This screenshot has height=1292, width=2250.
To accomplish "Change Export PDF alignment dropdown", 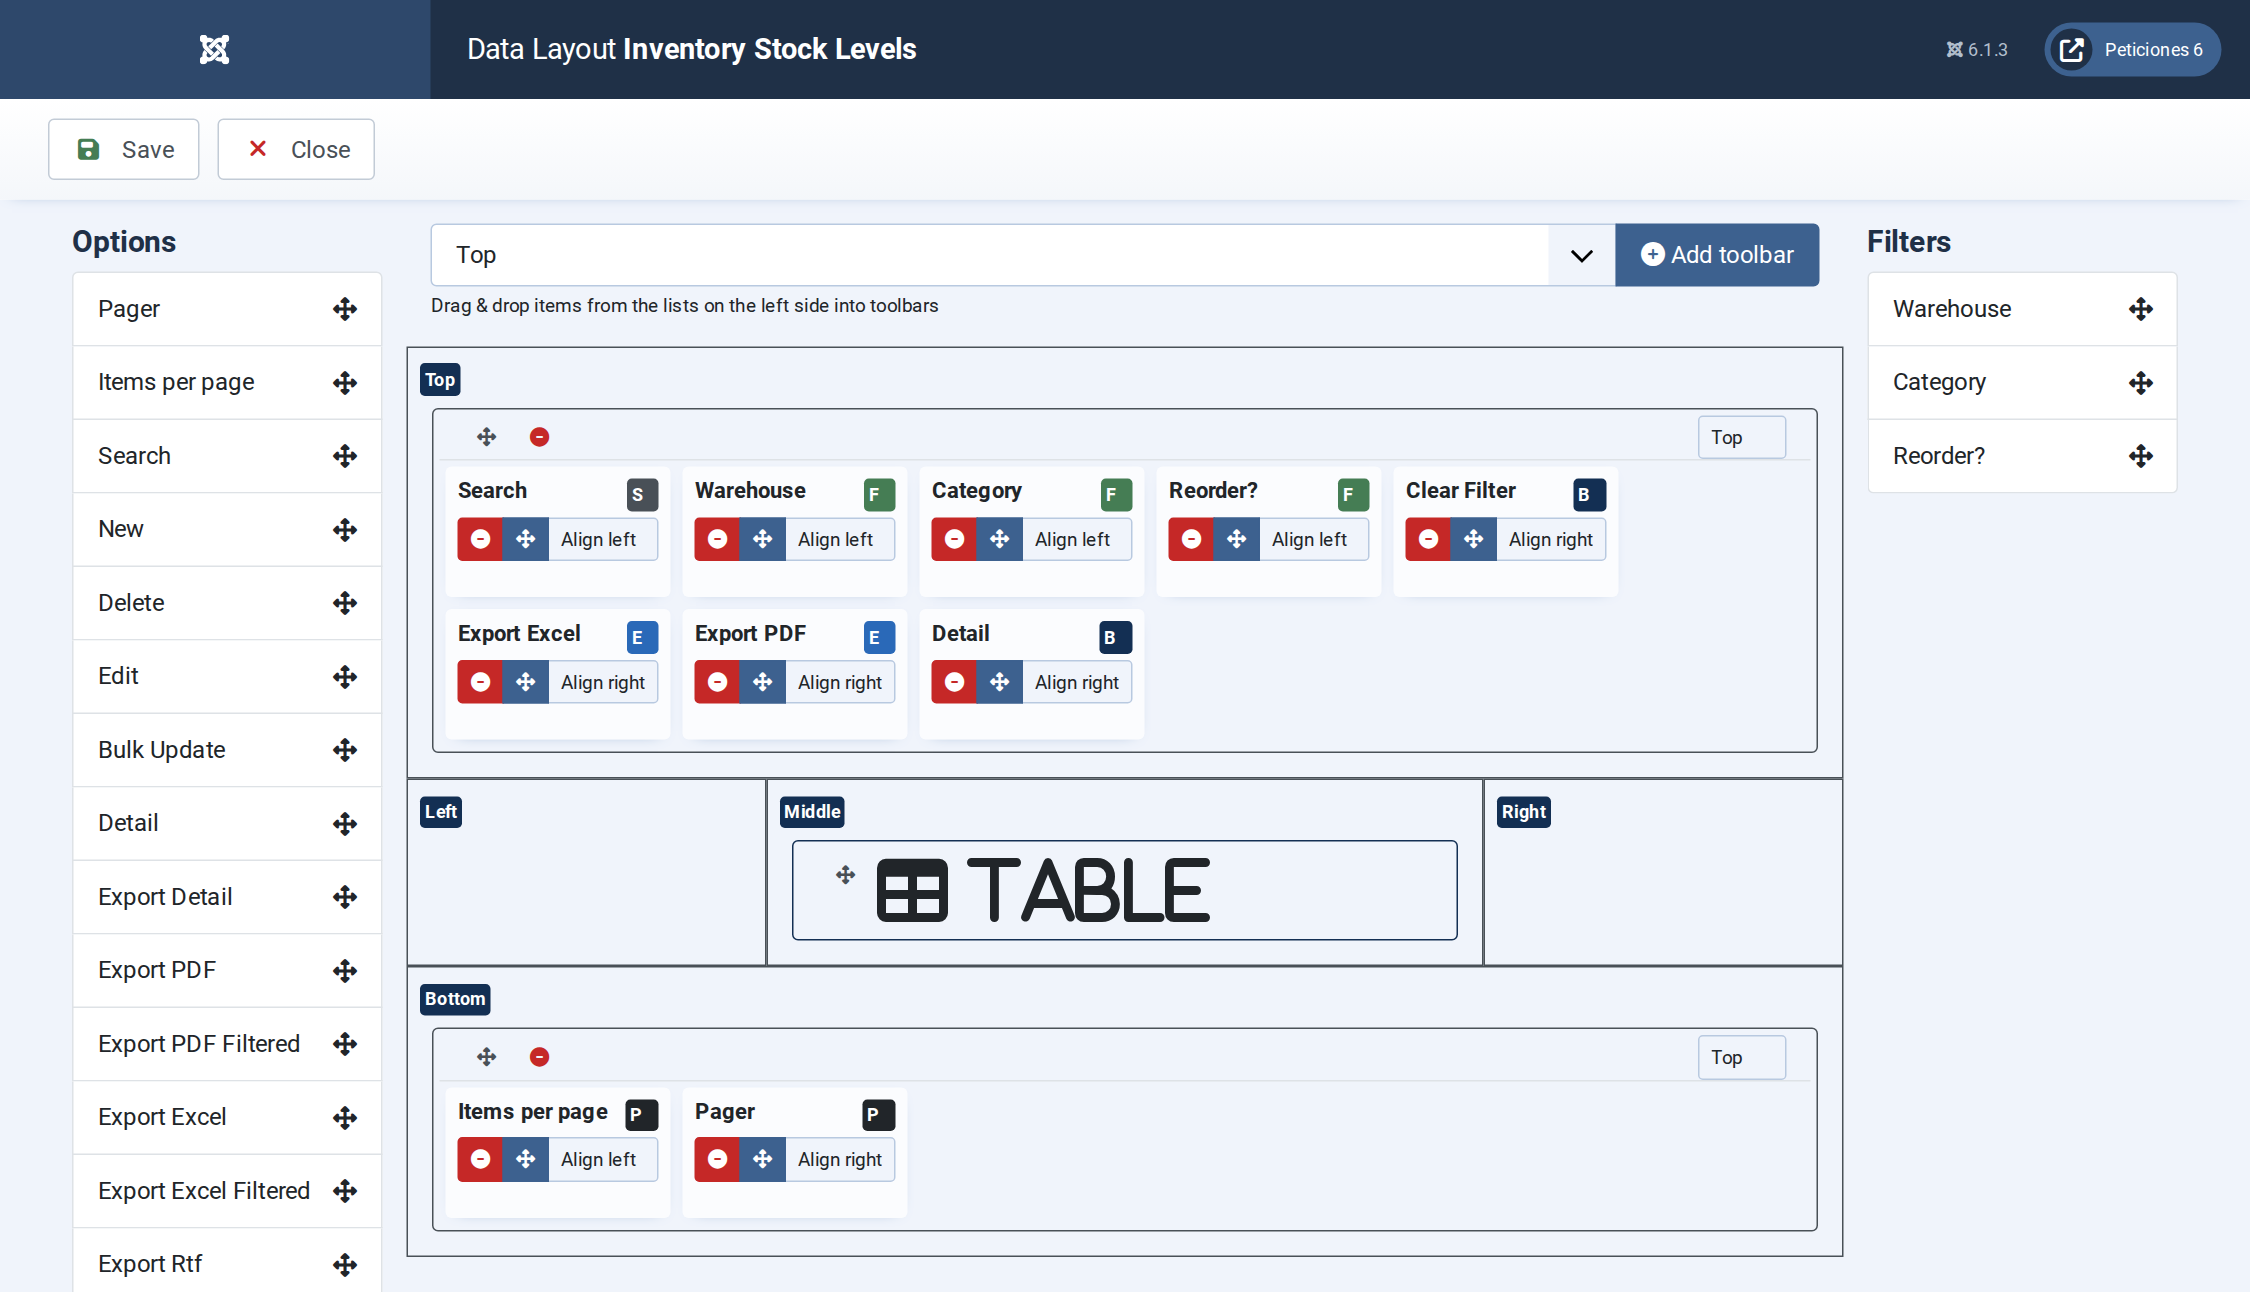I will (840, 682).
